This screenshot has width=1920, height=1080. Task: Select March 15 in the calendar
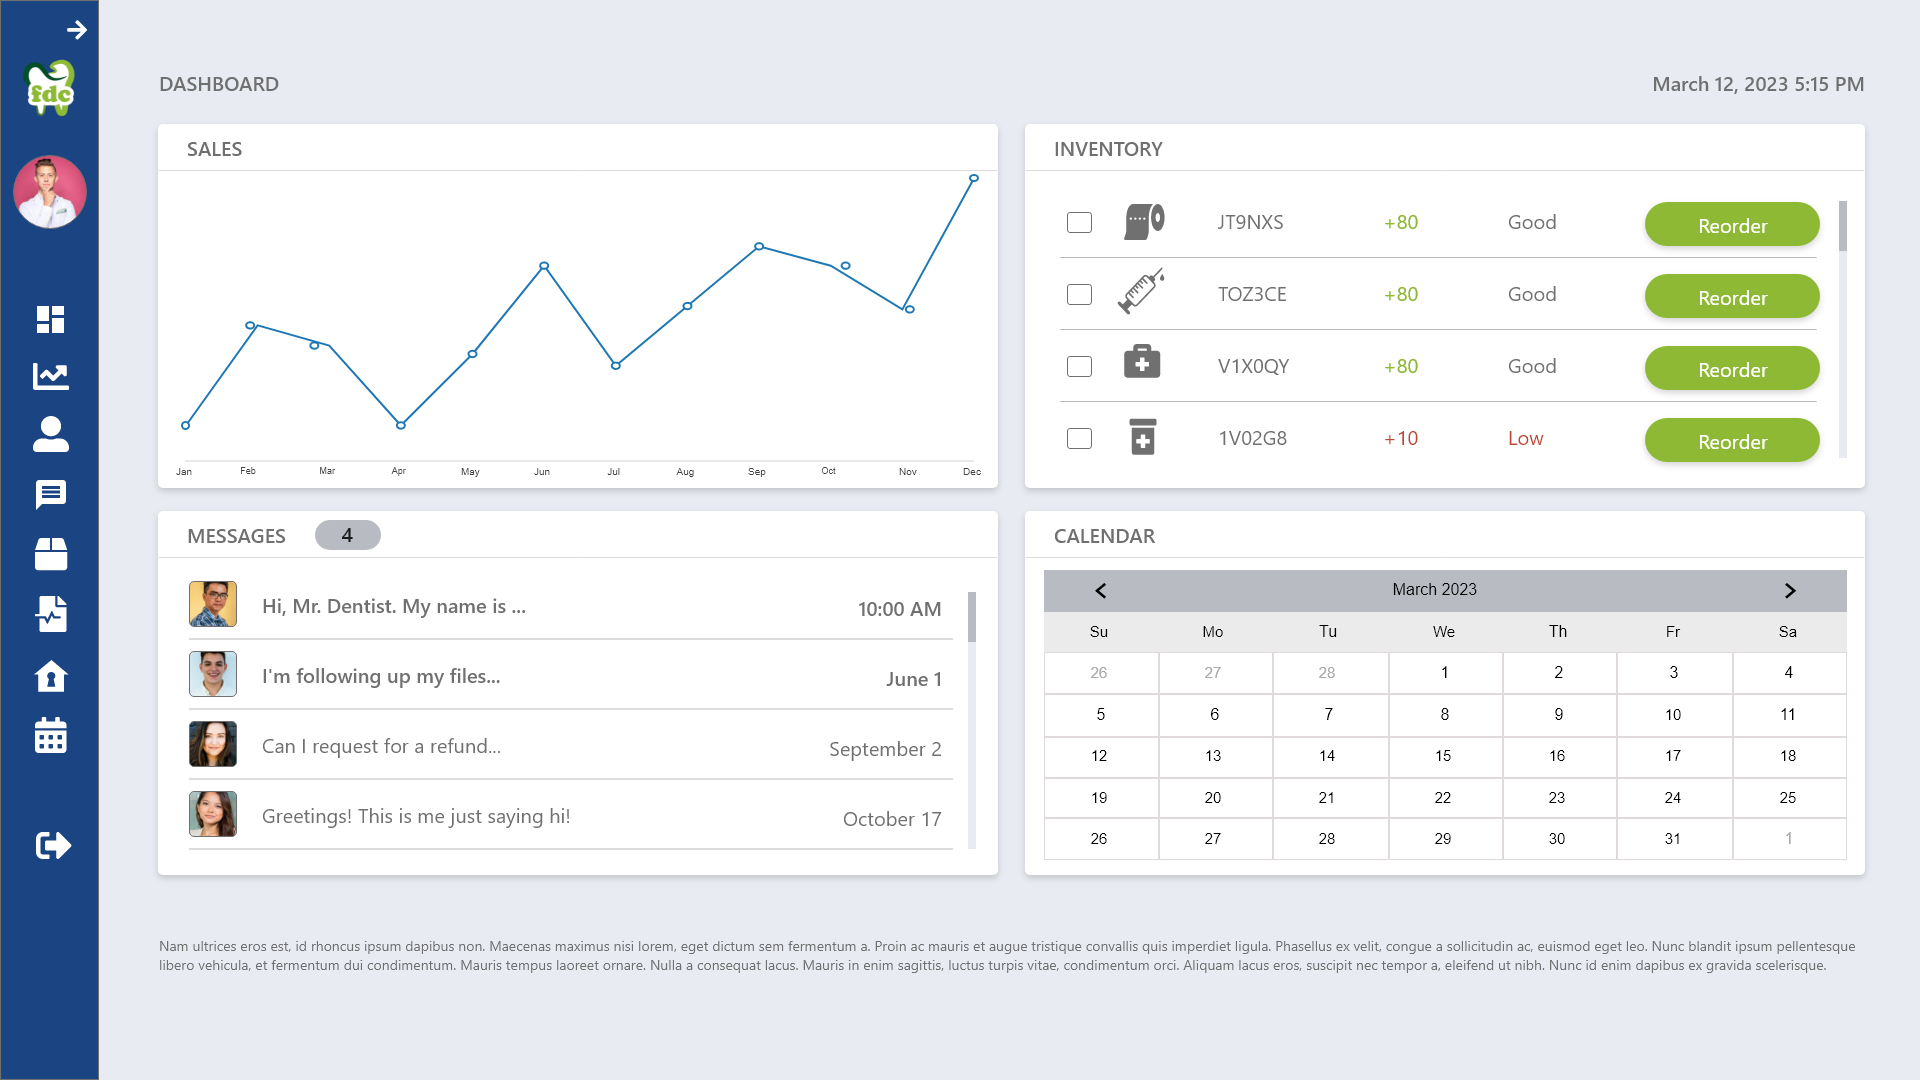coord(1443,756)
